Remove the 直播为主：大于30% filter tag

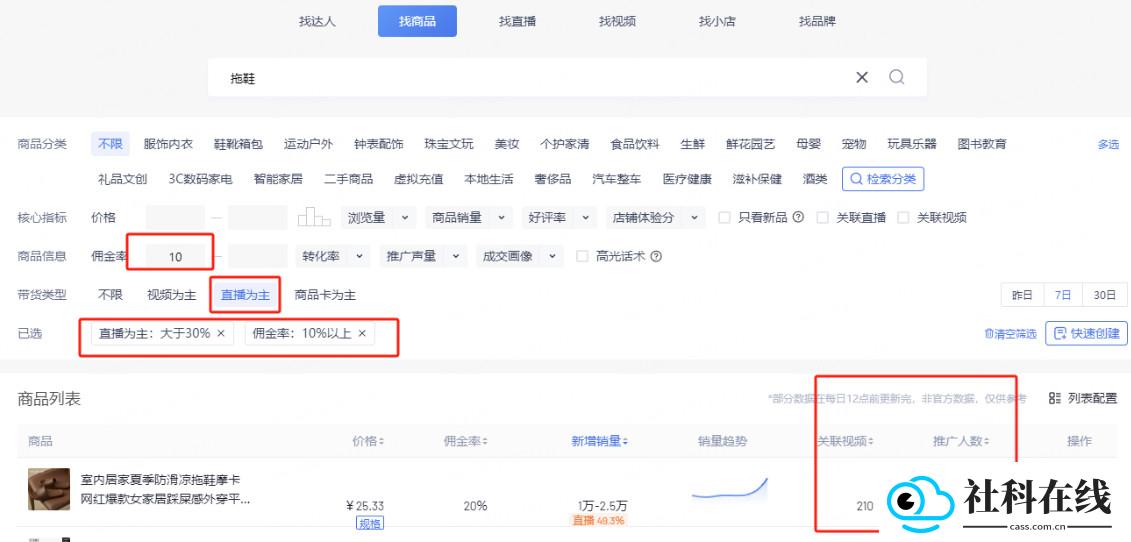coord(221,333)
